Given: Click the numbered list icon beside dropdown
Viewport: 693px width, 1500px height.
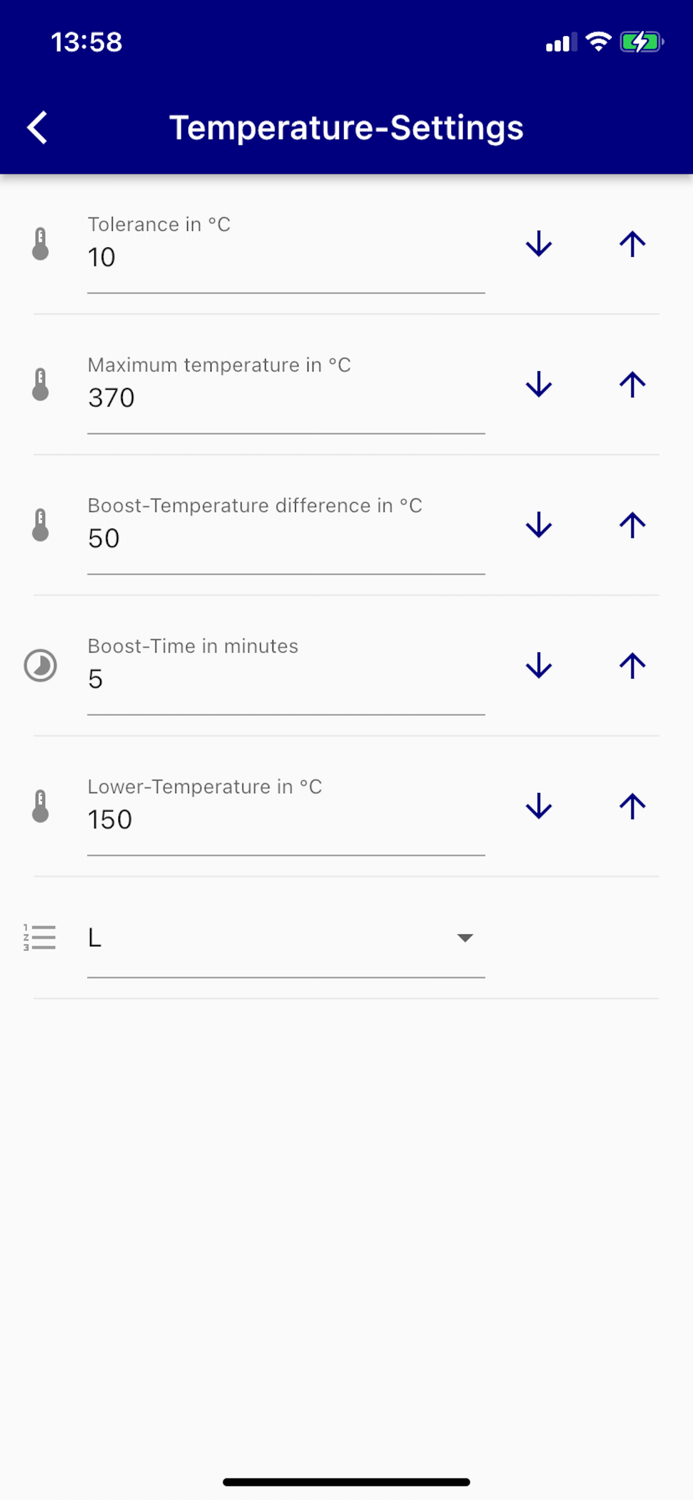Looking at the screenshot, I should (40, 938).
